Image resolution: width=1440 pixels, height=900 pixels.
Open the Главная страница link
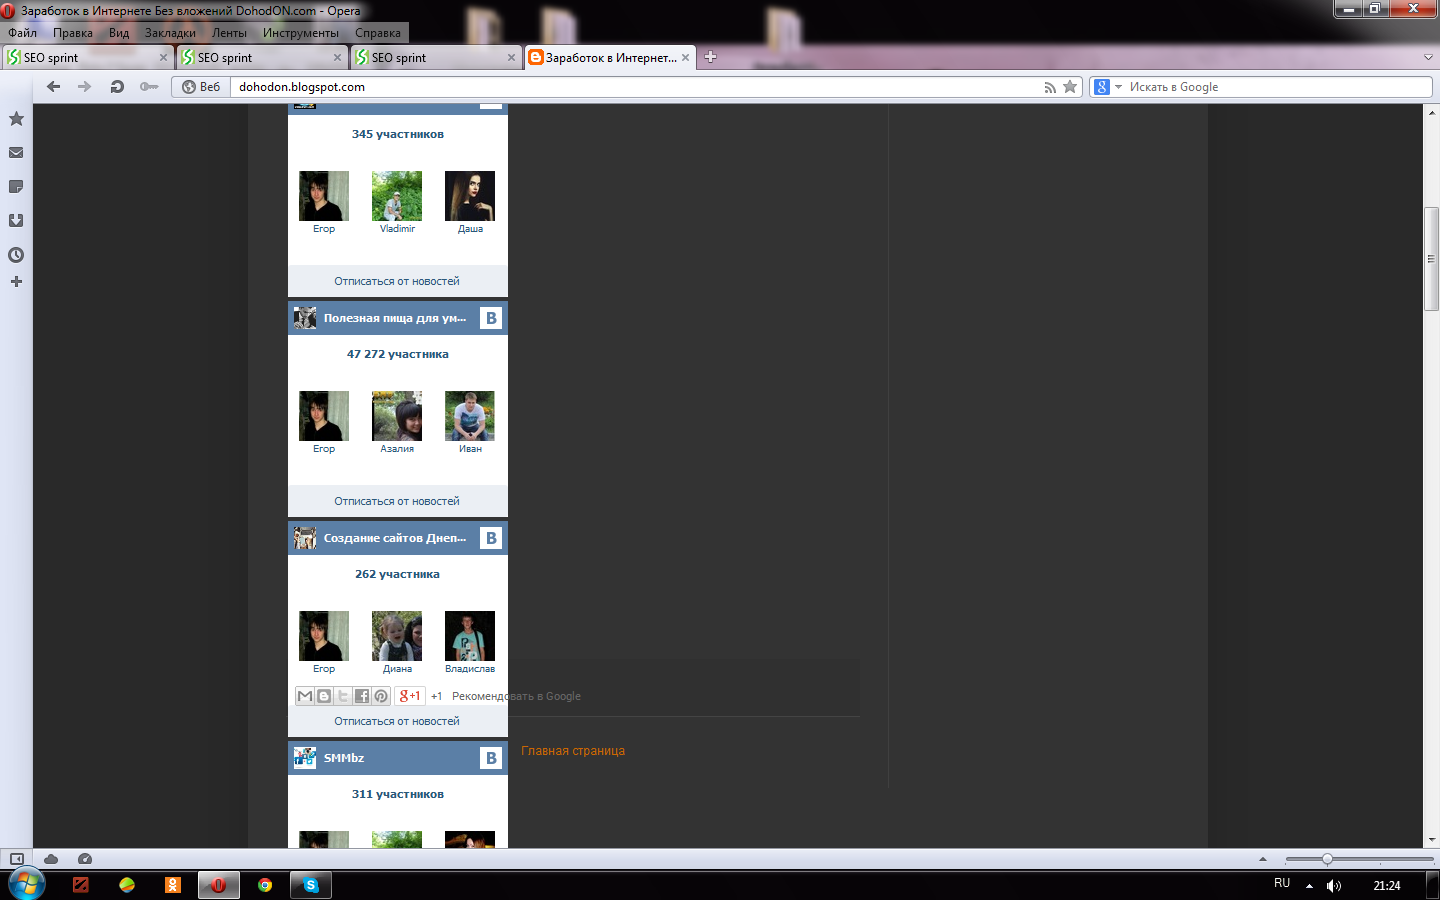573,751
